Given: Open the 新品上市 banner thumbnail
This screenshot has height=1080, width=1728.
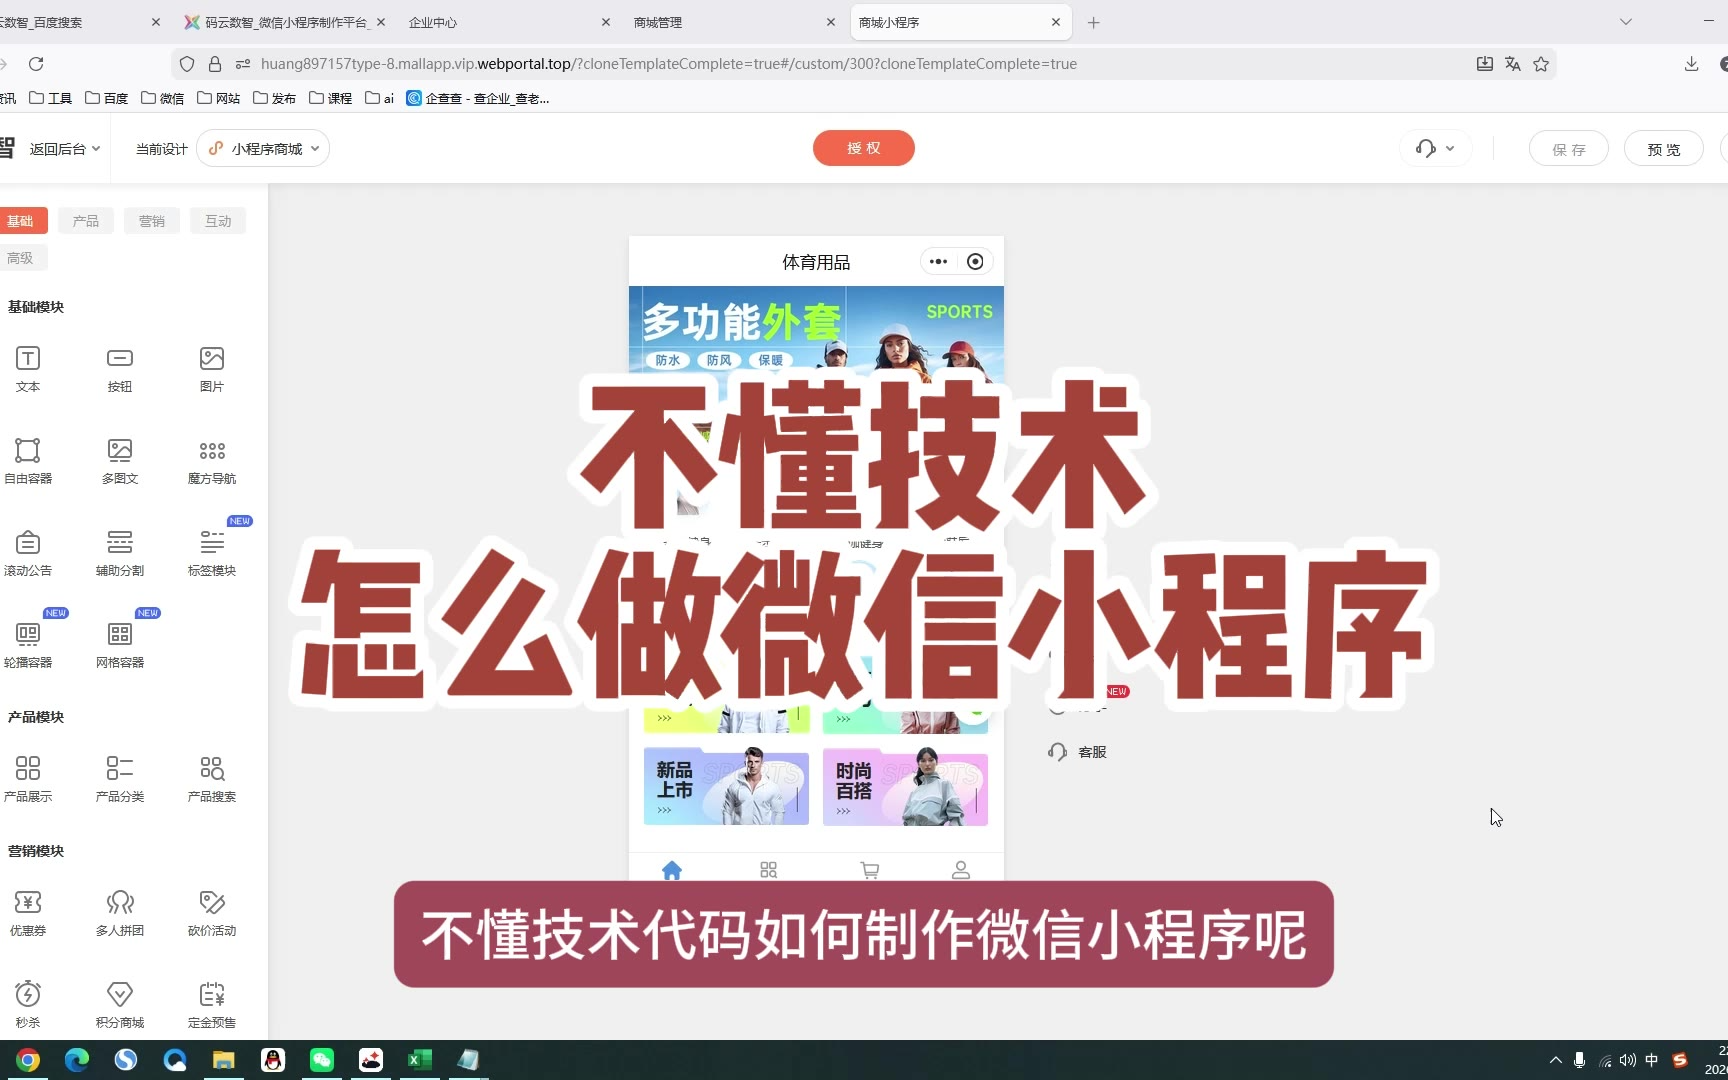Looking at the screenshot, I should point(726,787).
